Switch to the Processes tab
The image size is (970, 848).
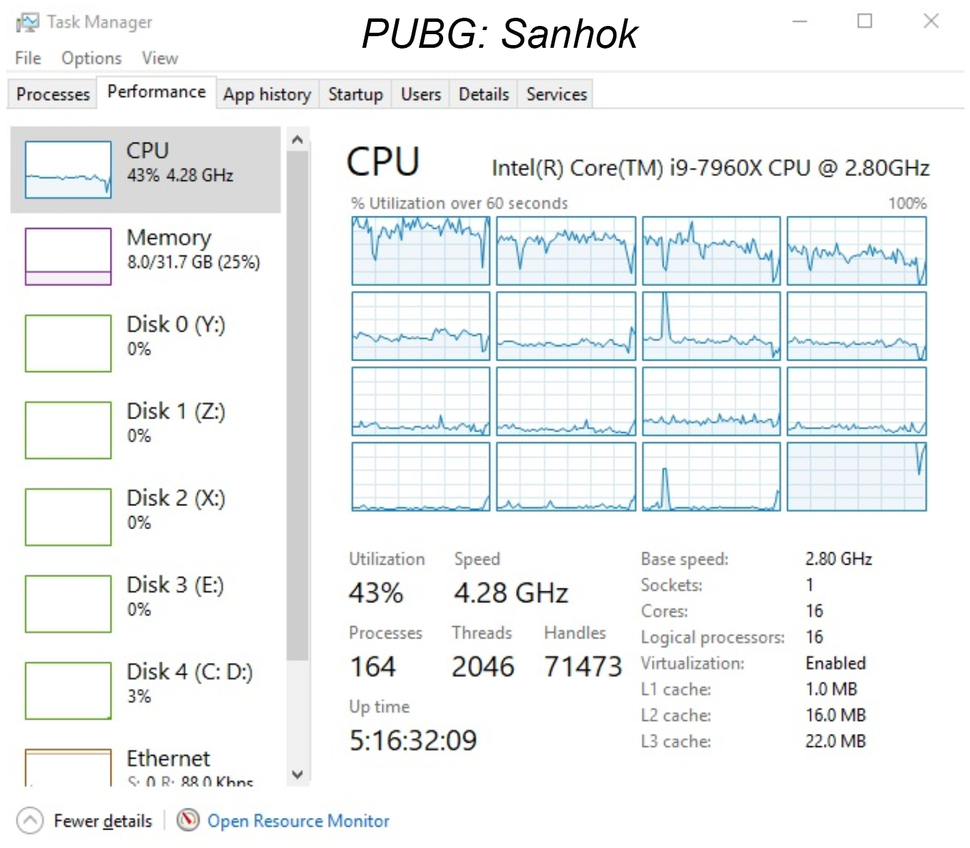tap(51, 94)
